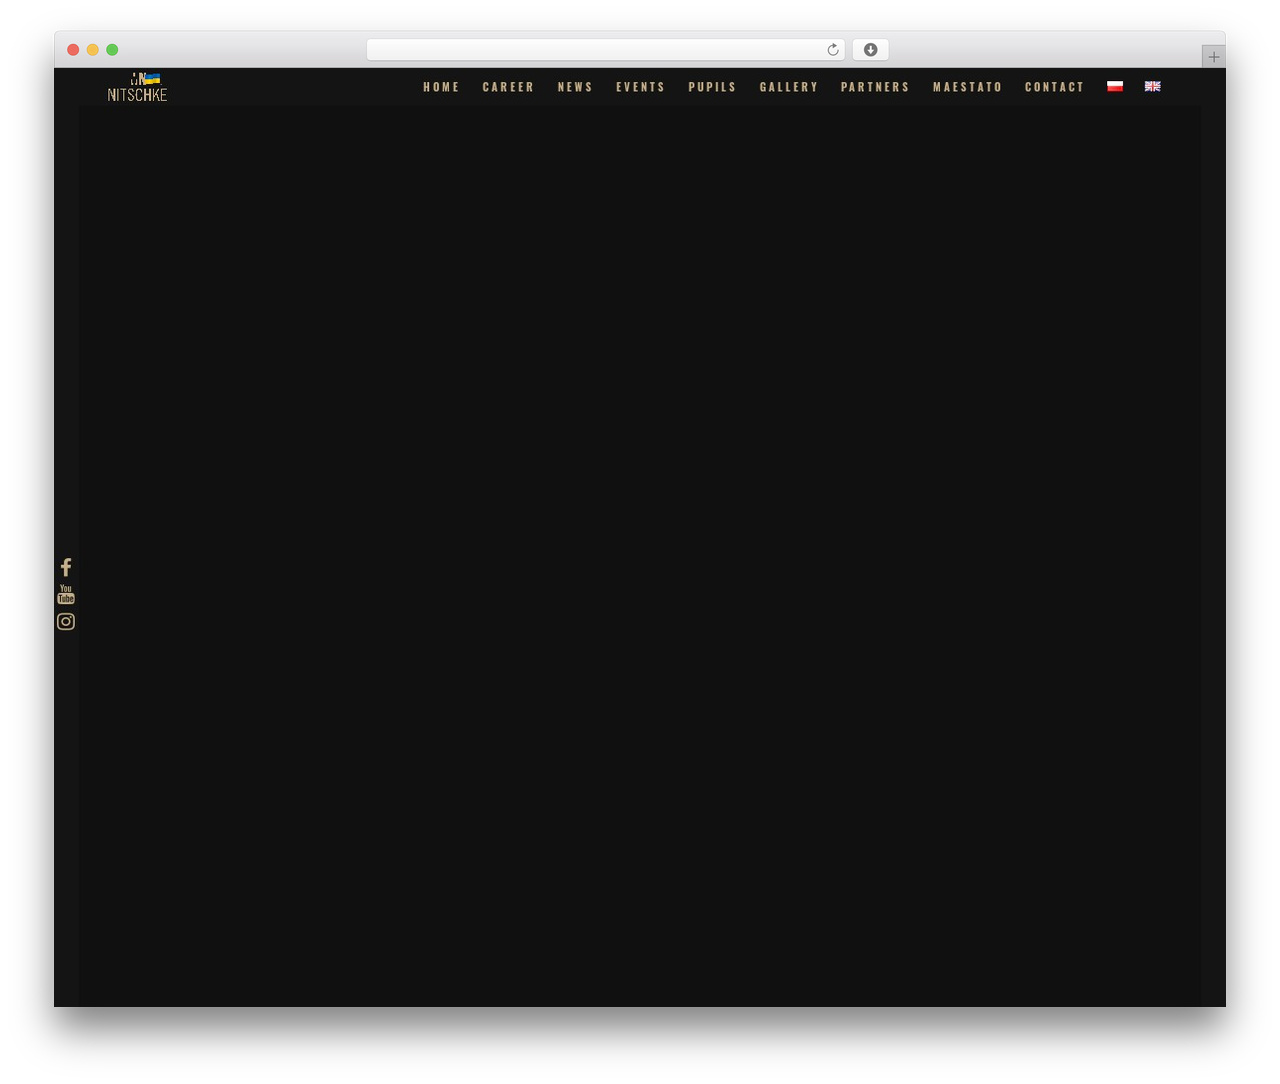Image resolution: width=1280 pixels, height=1084 pixels.
Task: Maximize the browser window
Action: [x=112, y=50]
